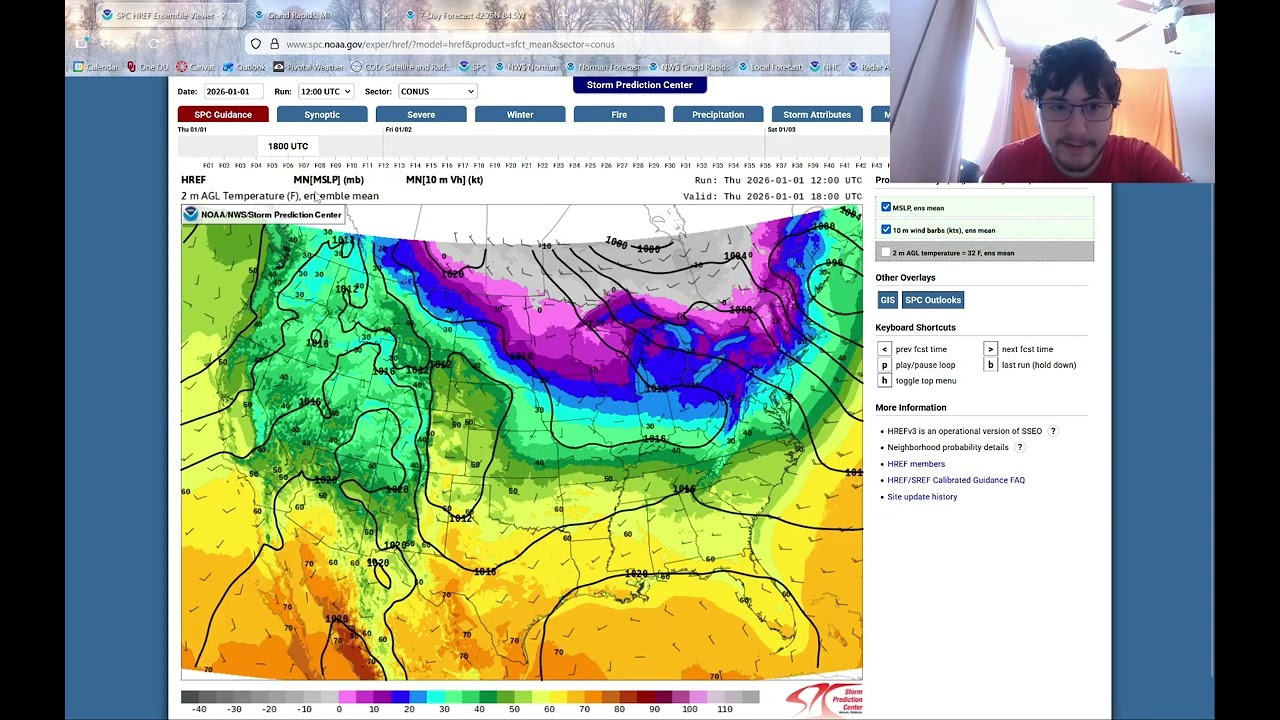Image resolution: width=1280 pixels, height=720 pixels.
Task: Open the SPC bookmark
Action: coord(472,67)
